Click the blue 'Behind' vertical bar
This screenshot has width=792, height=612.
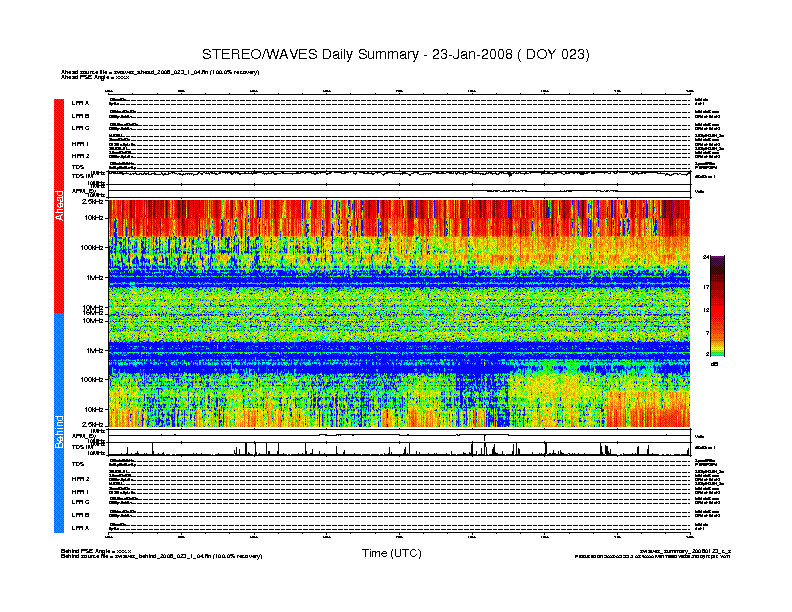pos(59,423)
